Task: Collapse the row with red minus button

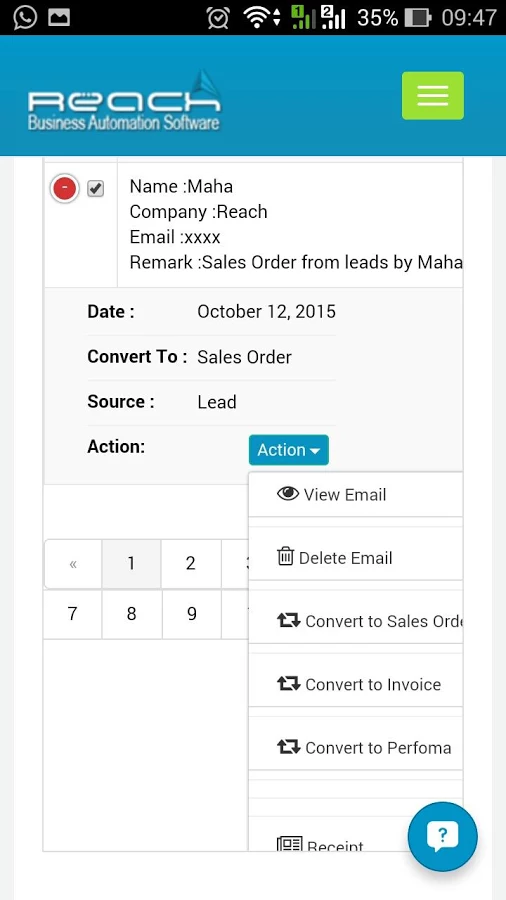Action: [64, 188]
